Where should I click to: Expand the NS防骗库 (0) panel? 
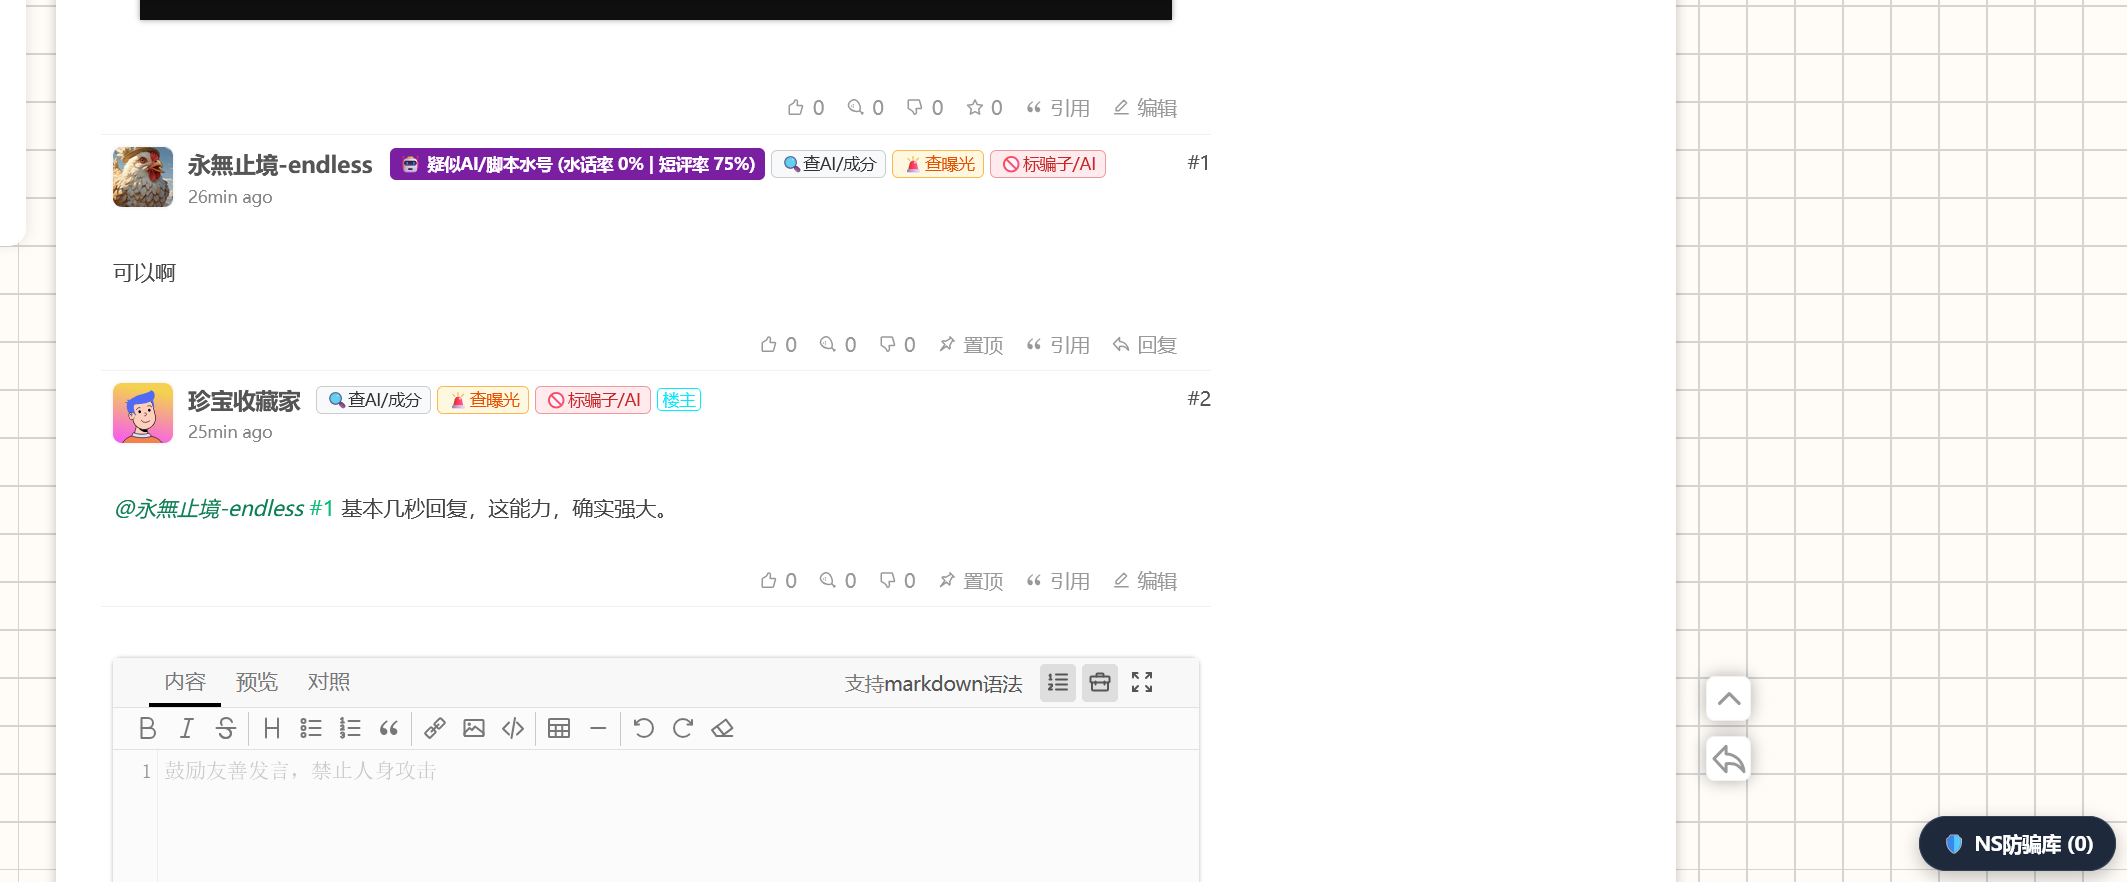click(x=2017, y=844)
